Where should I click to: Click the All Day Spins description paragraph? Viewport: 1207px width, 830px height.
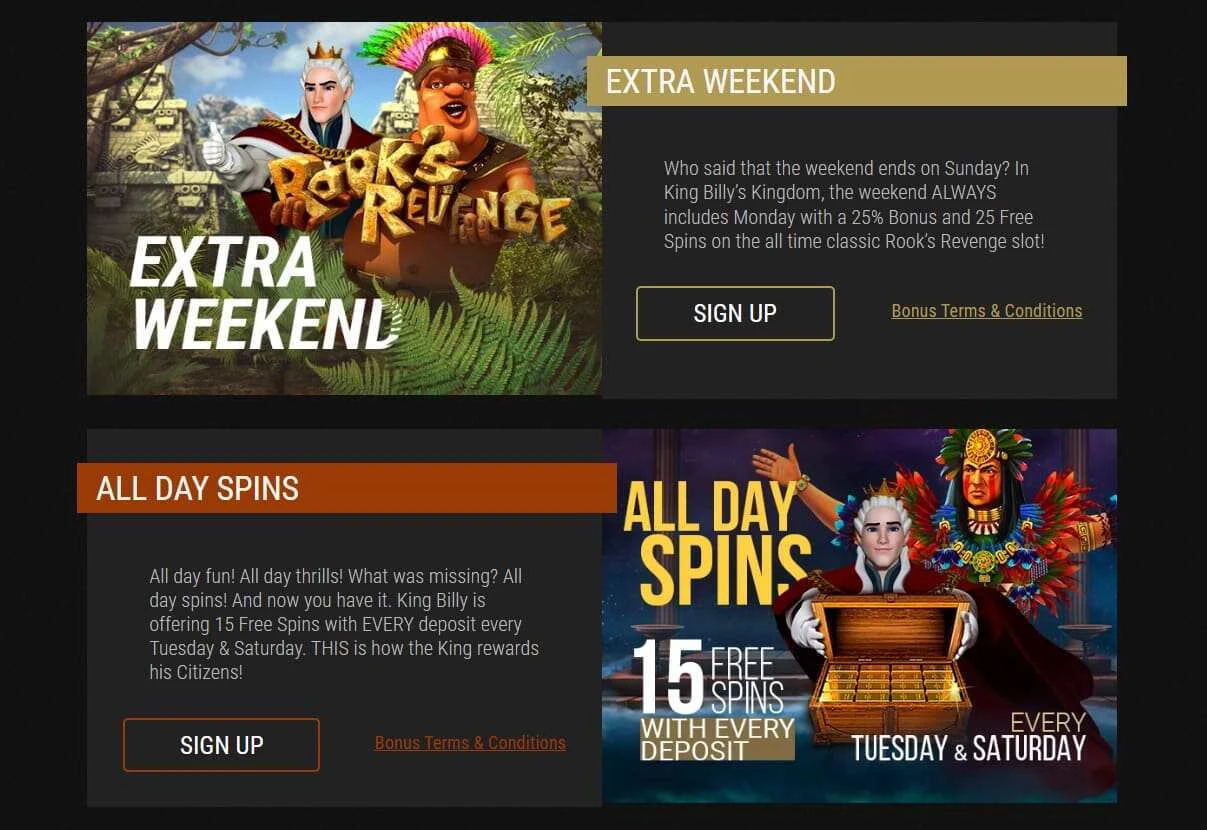tap(344, 624)
